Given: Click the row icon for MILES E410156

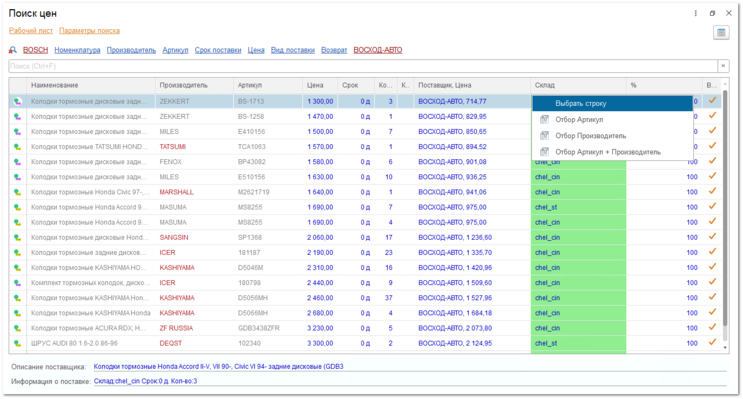Looking at the screenshot, I should 18,132.
